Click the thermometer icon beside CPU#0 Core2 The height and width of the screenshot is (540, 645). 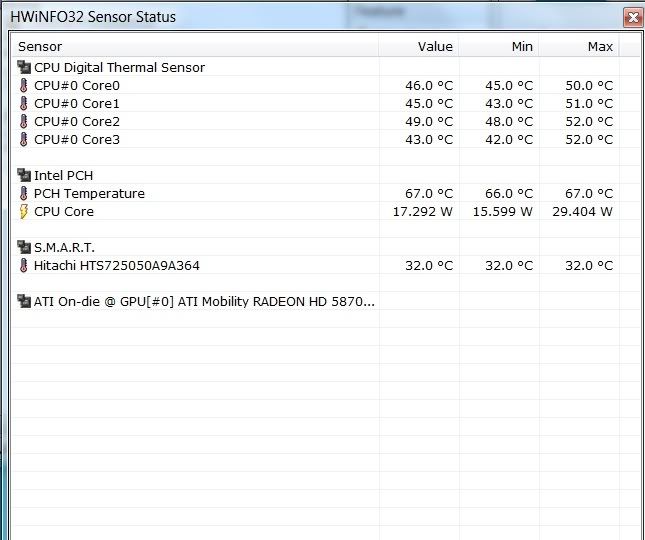23,122
